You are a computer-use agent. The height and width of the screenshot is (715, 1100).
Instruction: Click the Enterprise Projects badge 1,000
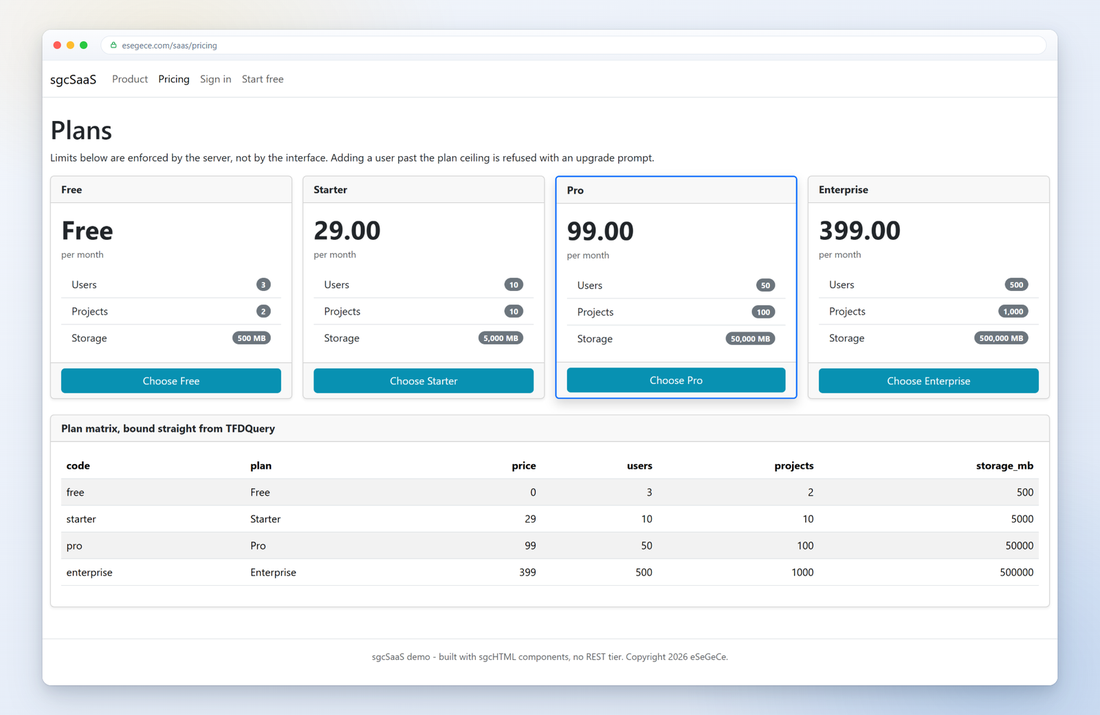pyautogui.click(x=1013, y=312)
